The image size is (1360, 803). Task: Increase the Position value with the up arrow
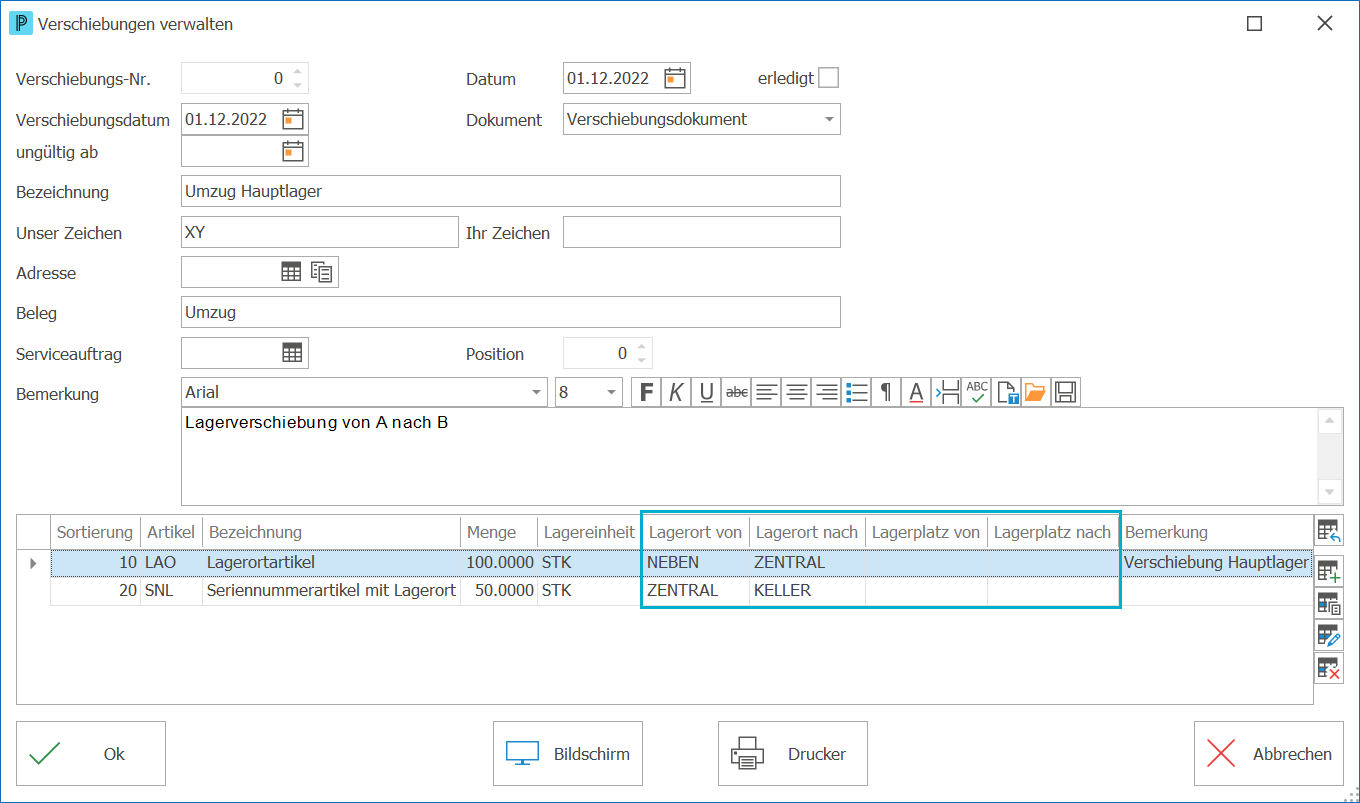[641, 346]
